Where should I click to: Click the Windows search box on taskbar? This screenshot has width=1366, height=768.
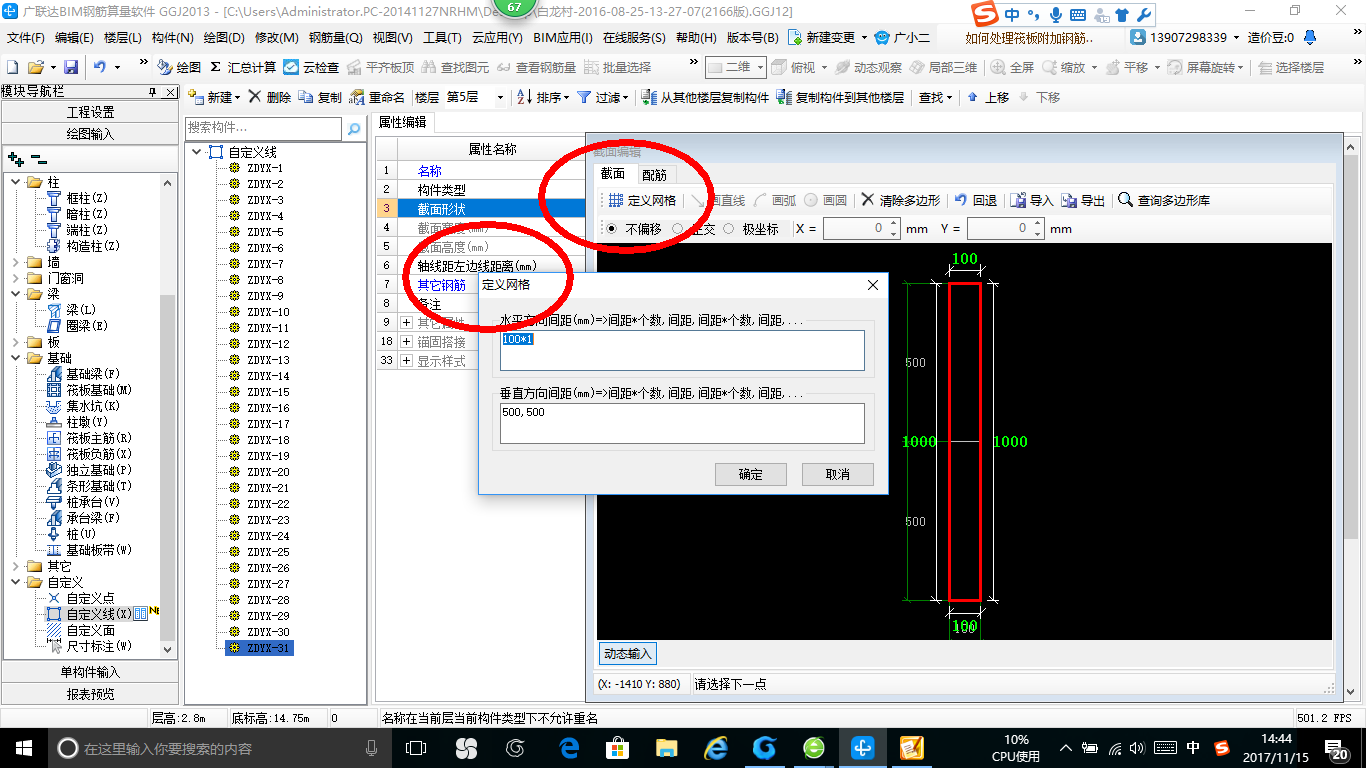pyautogui.click(x=218, y=748)
